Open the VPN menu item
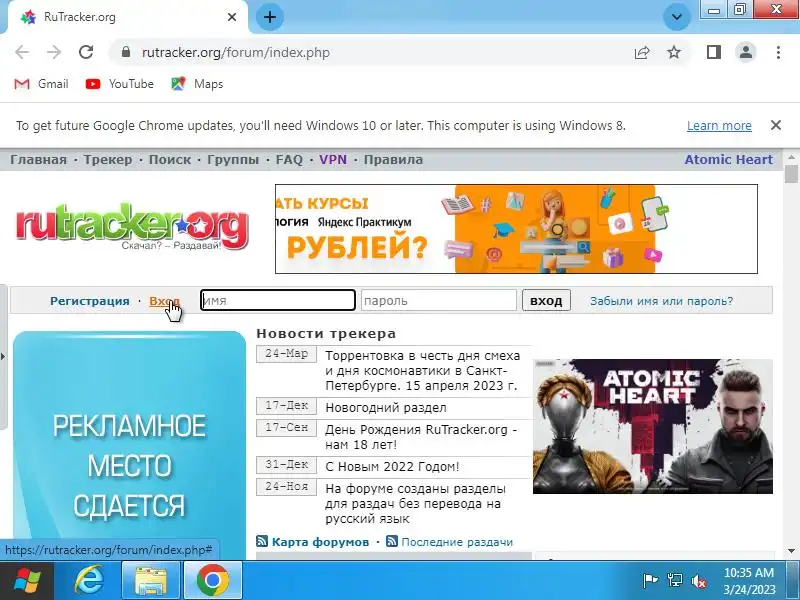This screenshot has height=600, width=800. click(x=333, y=160)
